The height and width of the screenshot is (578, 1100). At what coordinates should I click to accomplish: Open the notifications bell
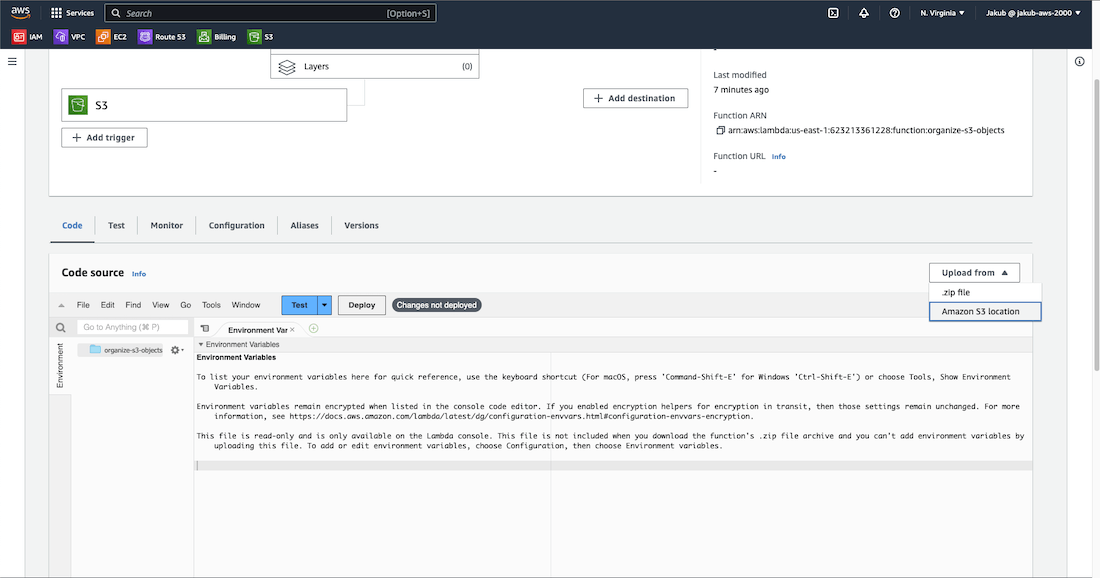click(x=864, y=13)
